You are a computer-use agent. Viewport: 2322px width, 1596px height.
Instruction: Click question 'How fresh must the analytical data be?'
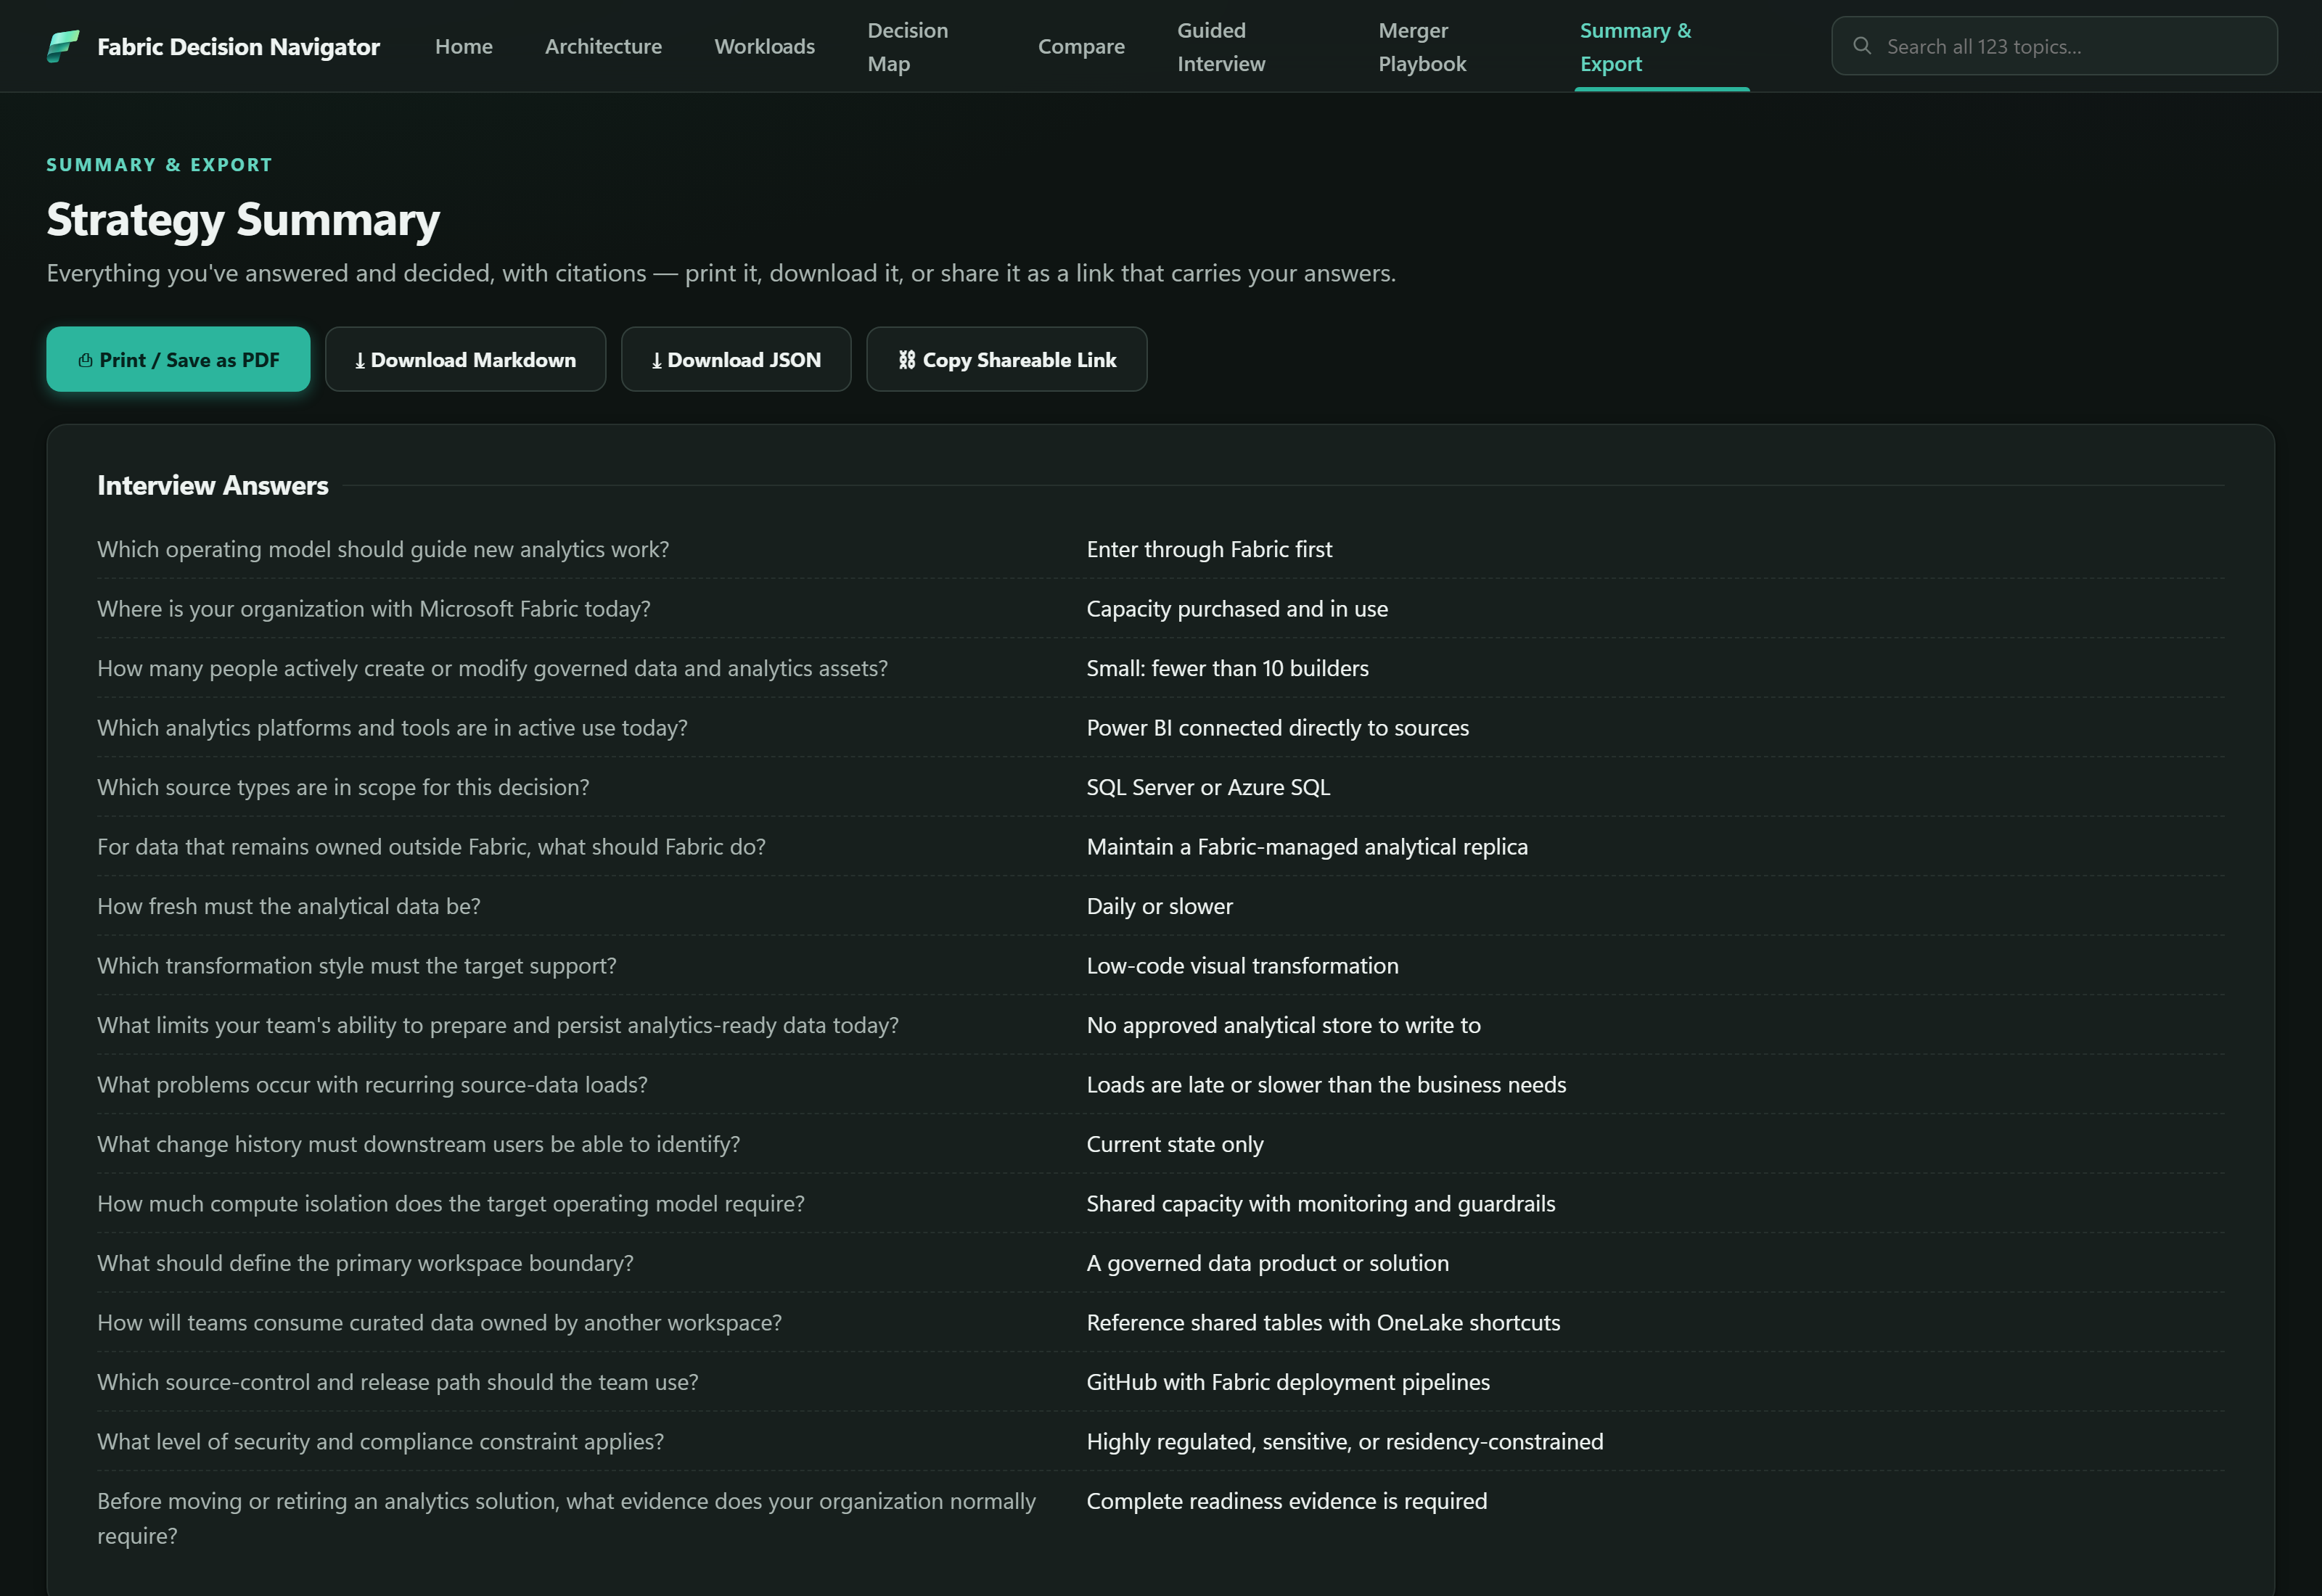click(x=288, y=906)
